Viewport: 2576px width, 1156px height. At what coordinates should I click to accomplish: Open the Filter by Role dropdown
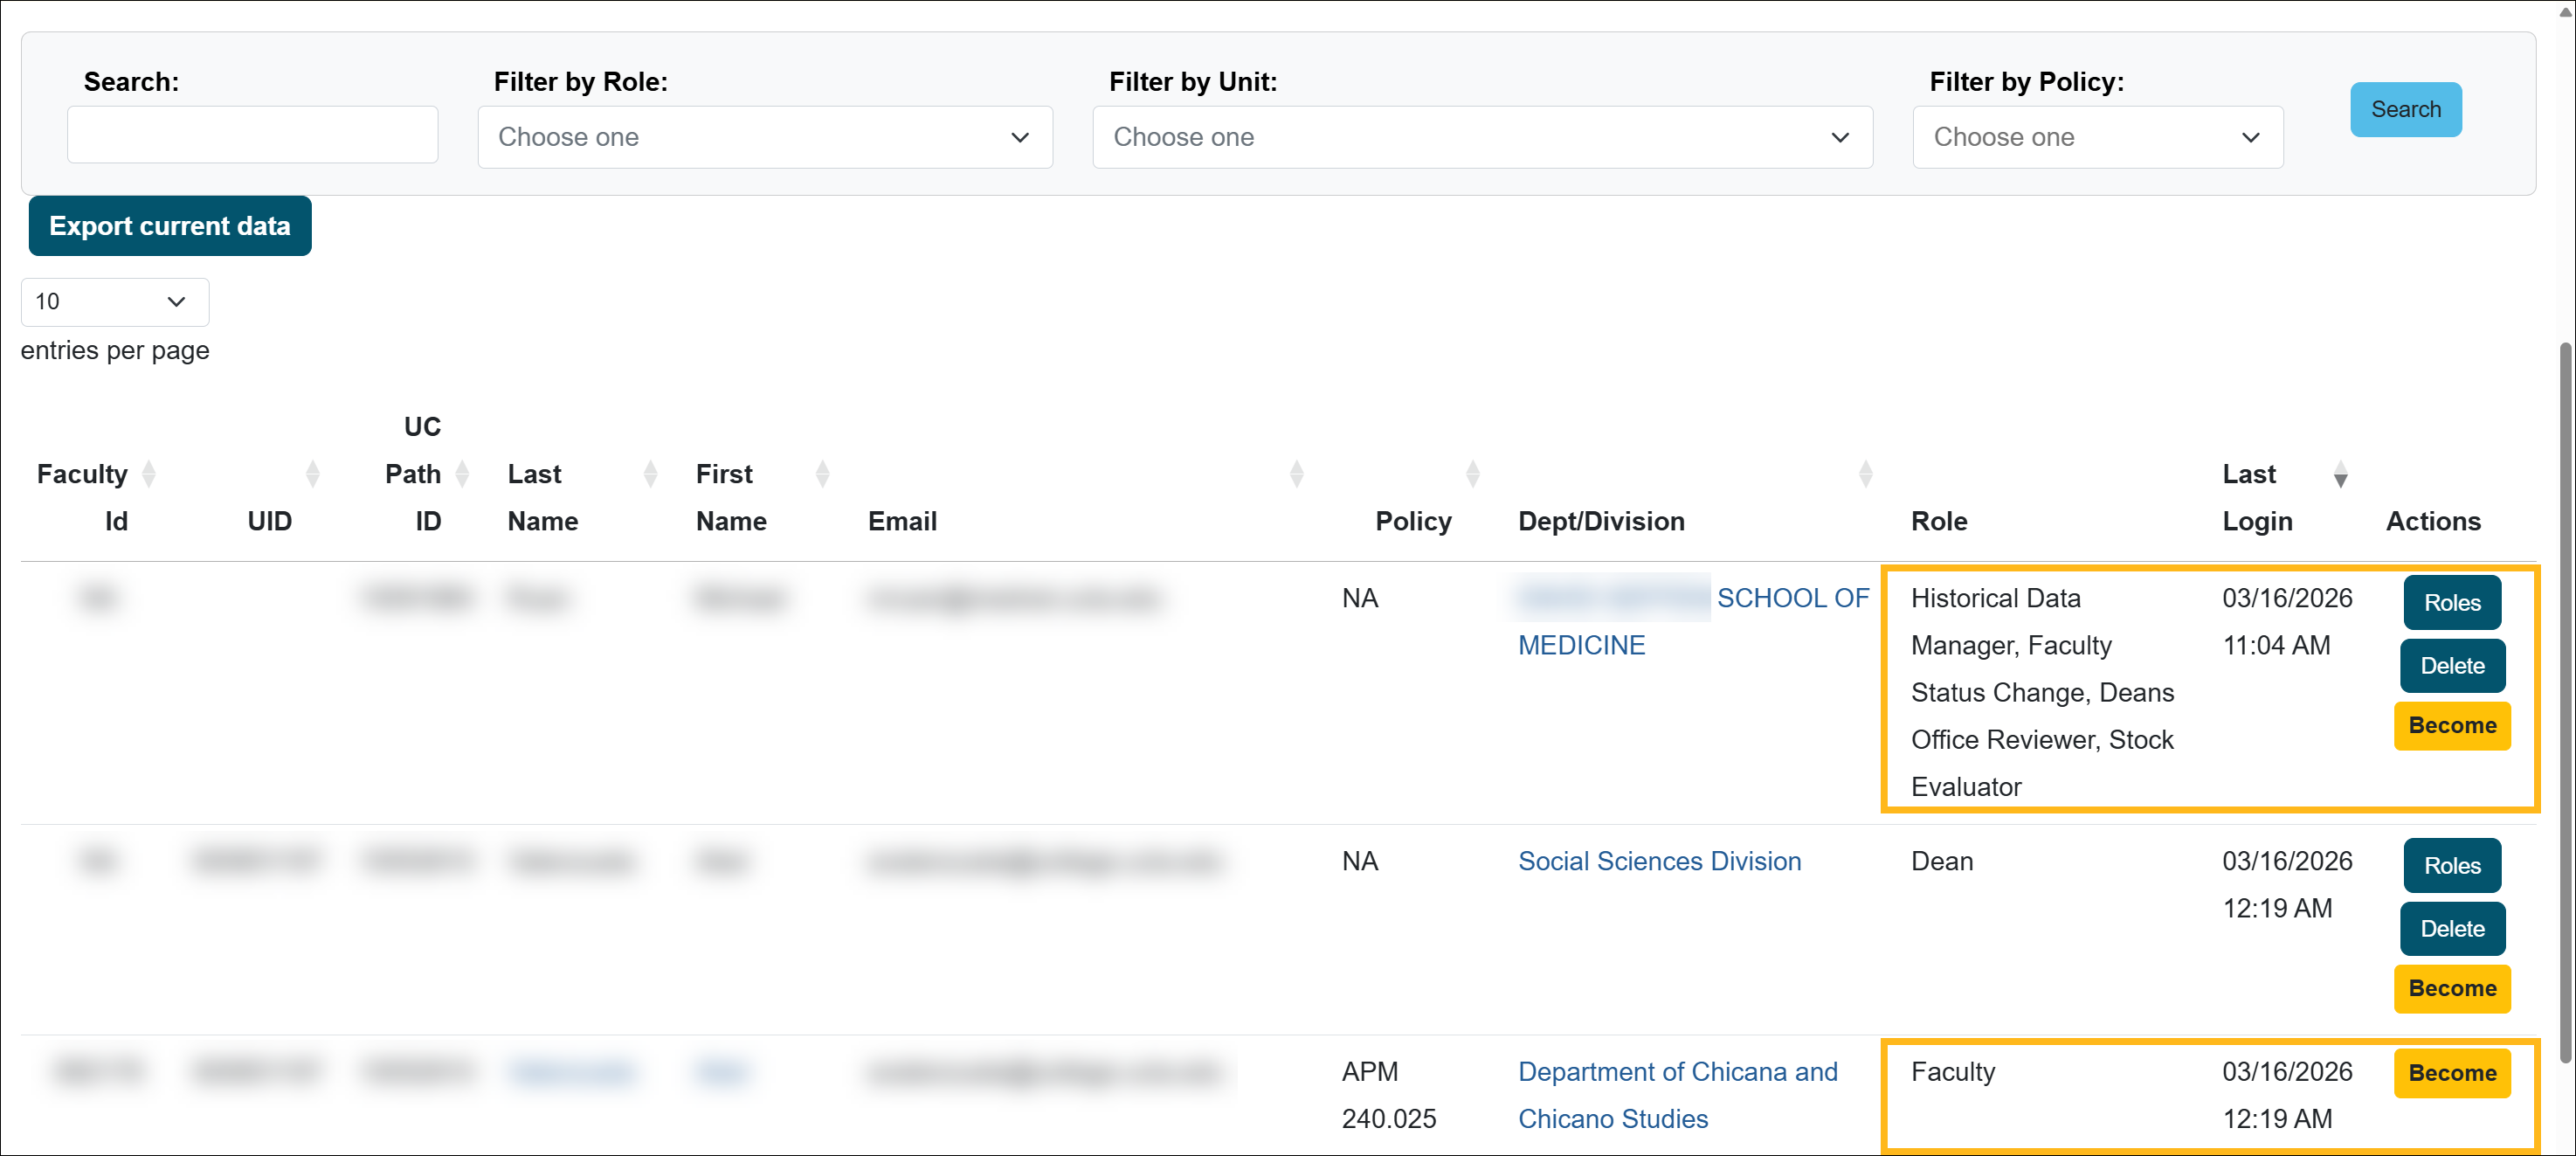pyautogui.click(x=764, y=137)
